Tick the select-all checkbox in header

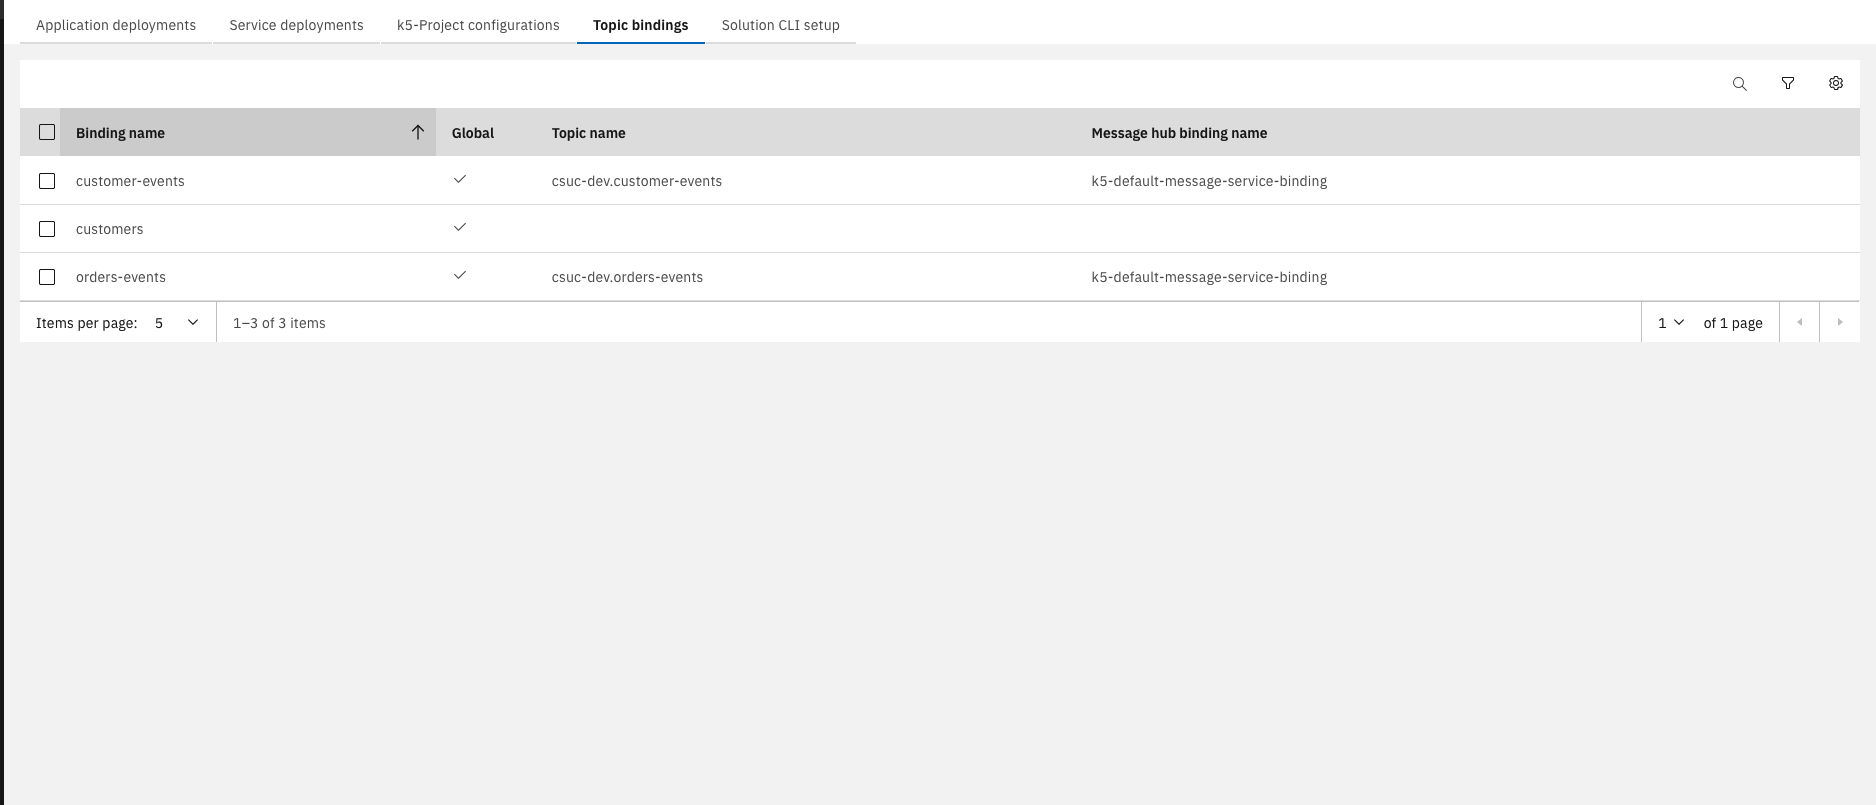47,132
